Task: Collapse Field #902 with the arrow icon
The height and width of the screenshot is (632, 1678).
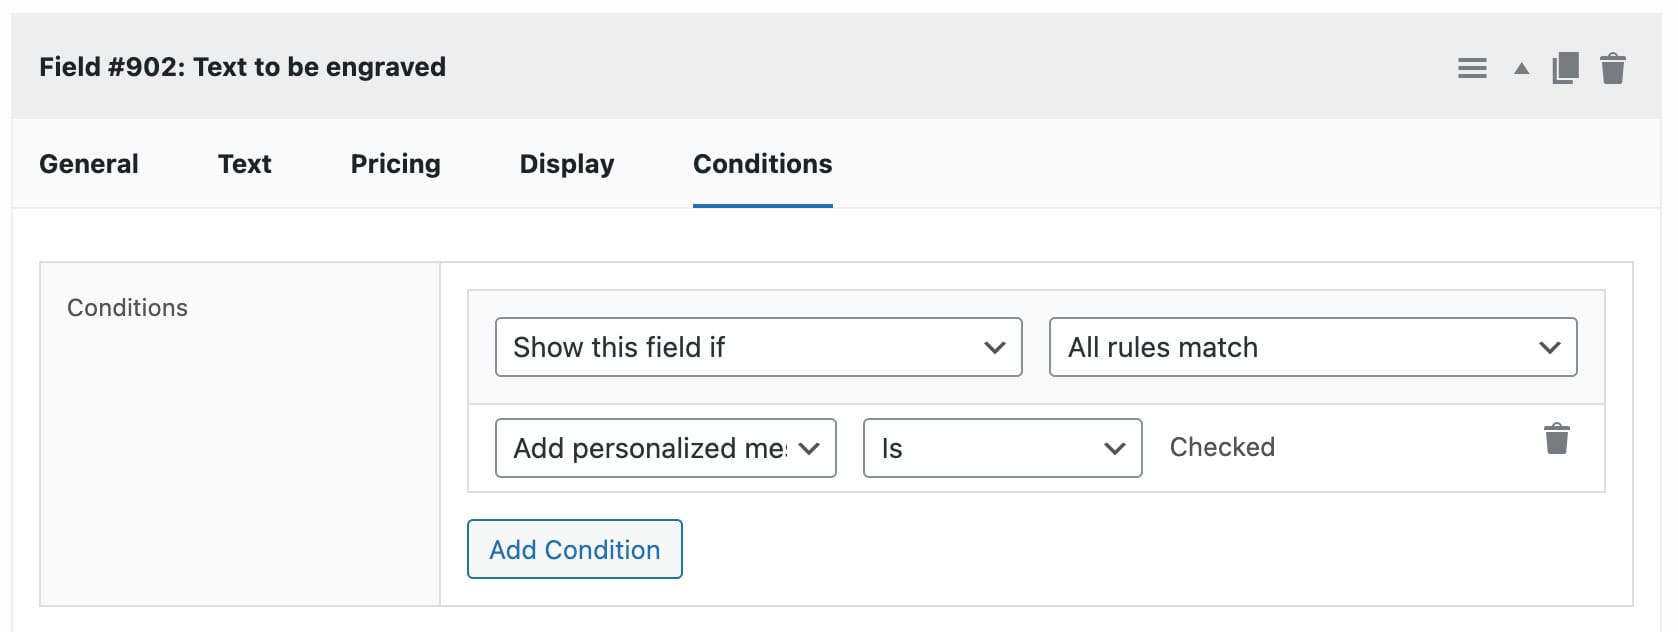Action: [x=1520, y=69]
